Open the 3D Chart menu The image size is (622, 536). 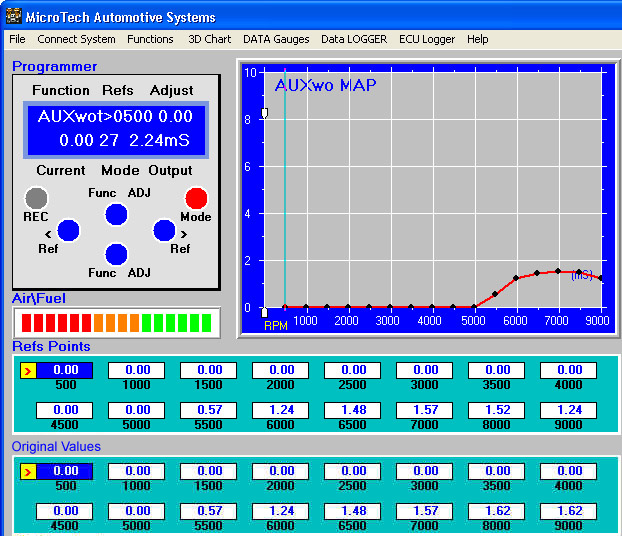coord(209,39)
